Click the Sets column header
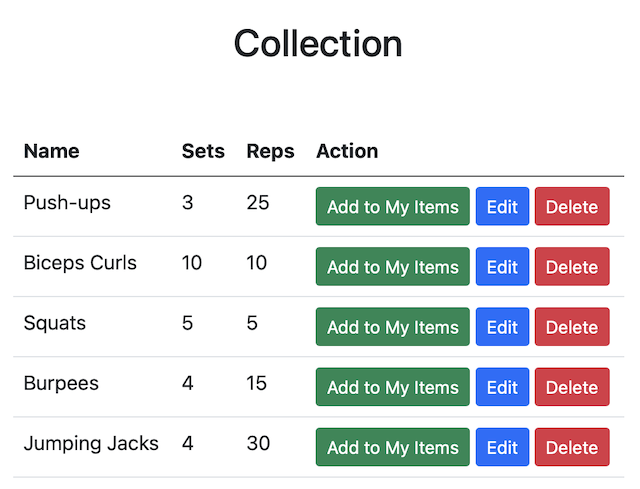Screen dimensions: 640x489 point(203,151)
